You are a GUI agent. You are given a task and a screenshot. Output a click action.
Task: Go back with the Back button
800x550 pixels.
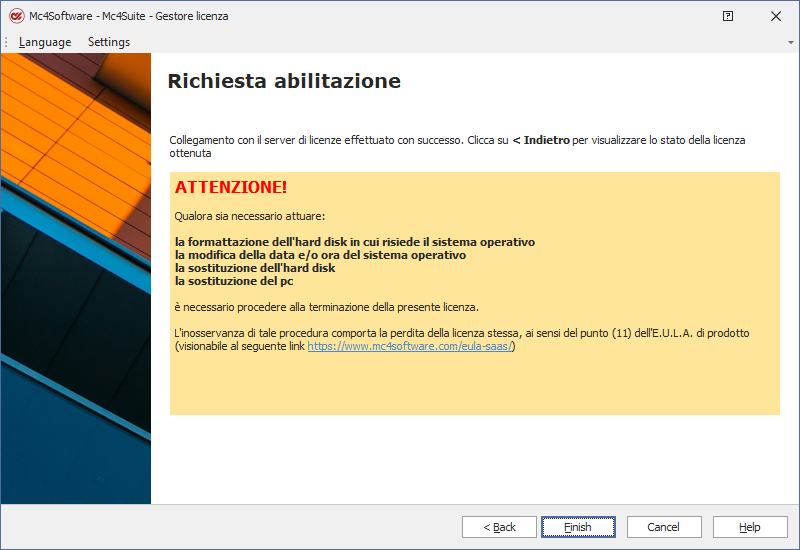click(x=499, y=527)
